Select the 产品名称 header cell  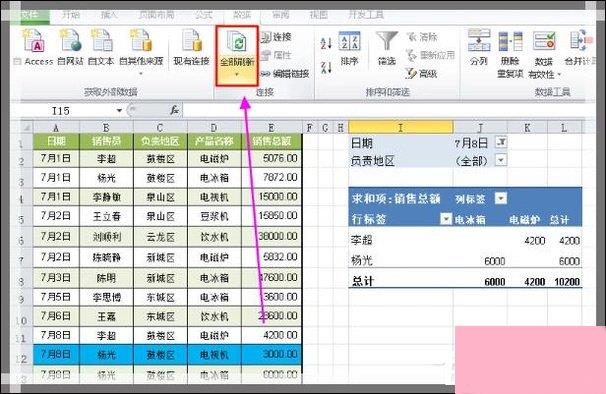[214, 141]
